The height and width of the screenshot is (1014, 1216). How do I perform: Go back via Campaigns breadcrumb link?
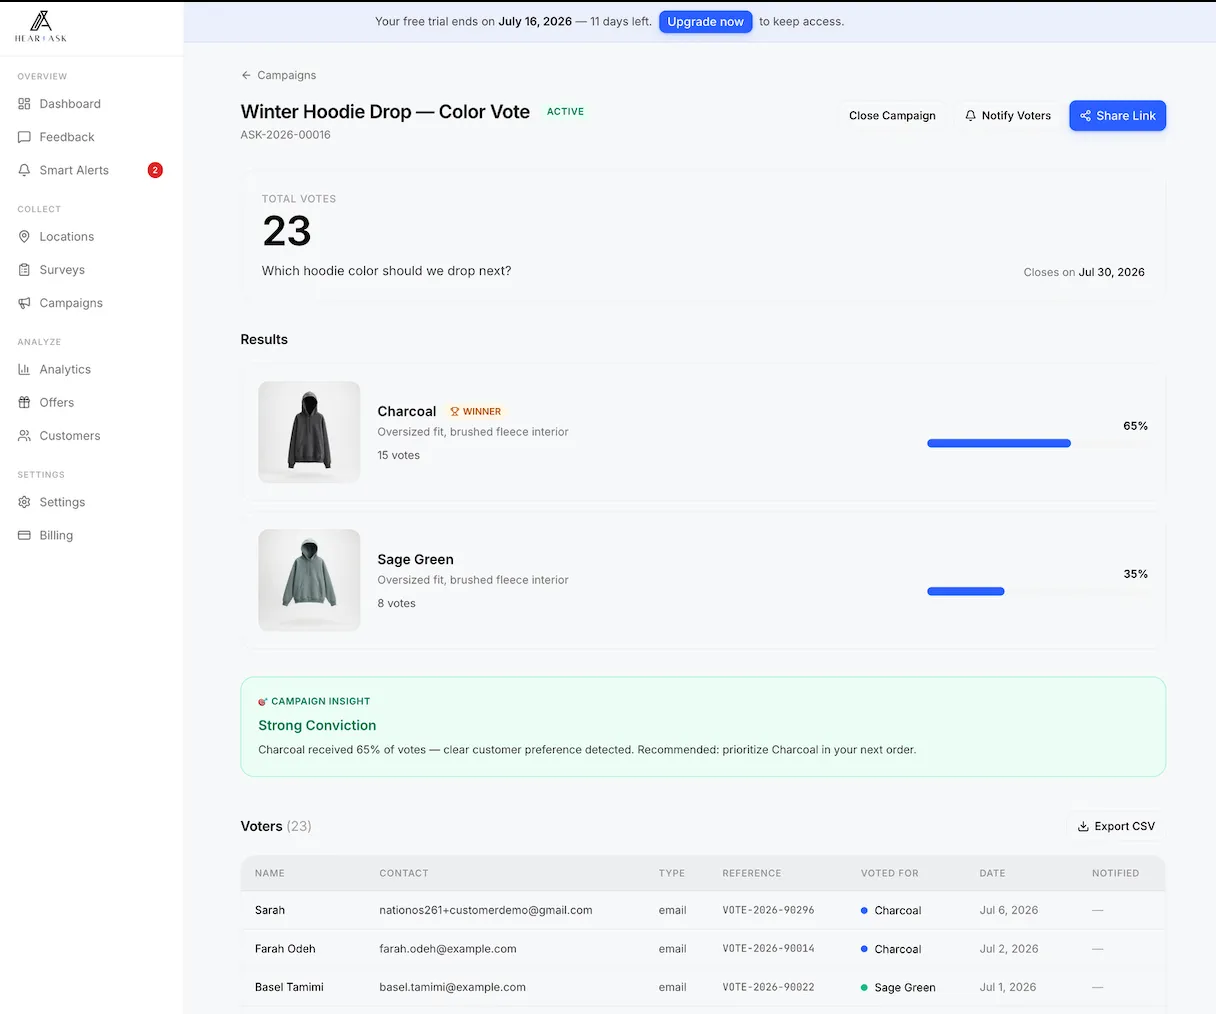tap(278, 75)
